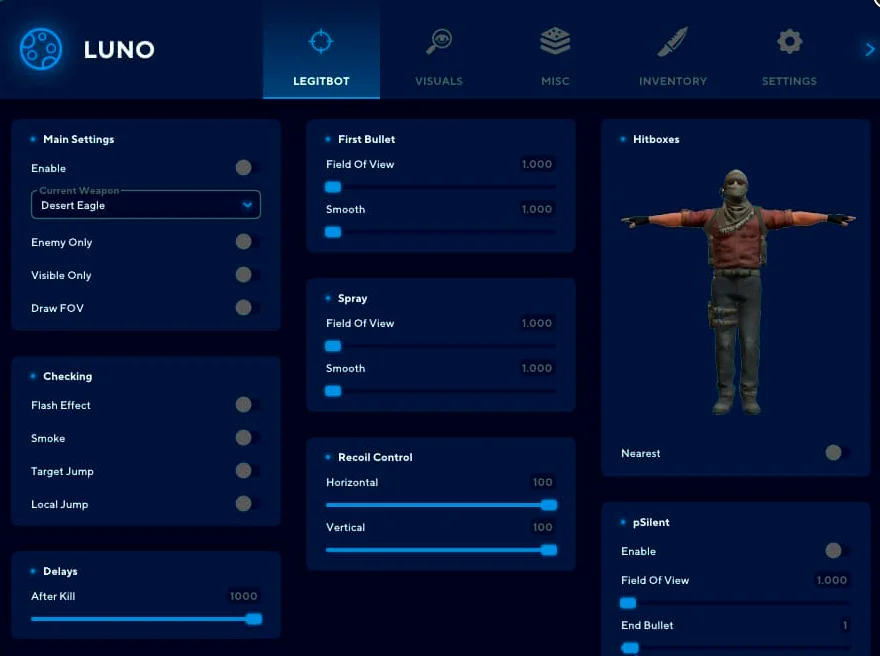Click the Inventory knife icon
Screen dimensions: 880x656
click(x=672, y=42)
